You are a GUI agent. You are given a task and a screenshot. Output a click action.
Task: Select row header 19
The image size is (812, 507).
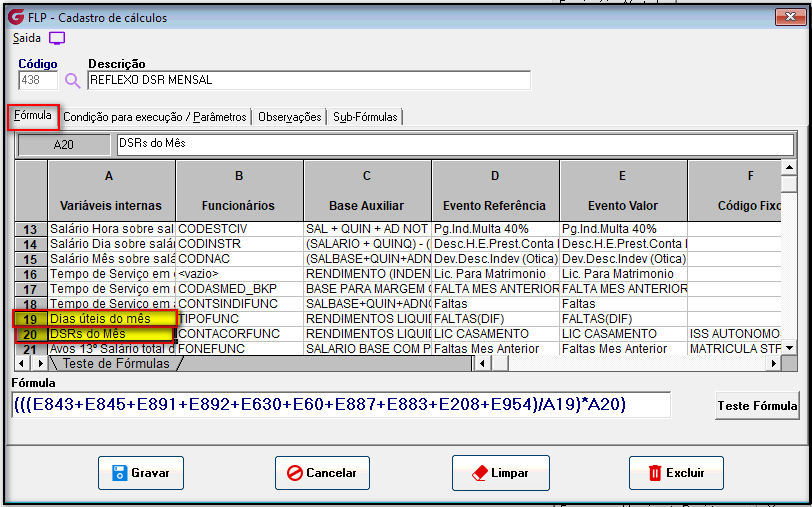31,319
